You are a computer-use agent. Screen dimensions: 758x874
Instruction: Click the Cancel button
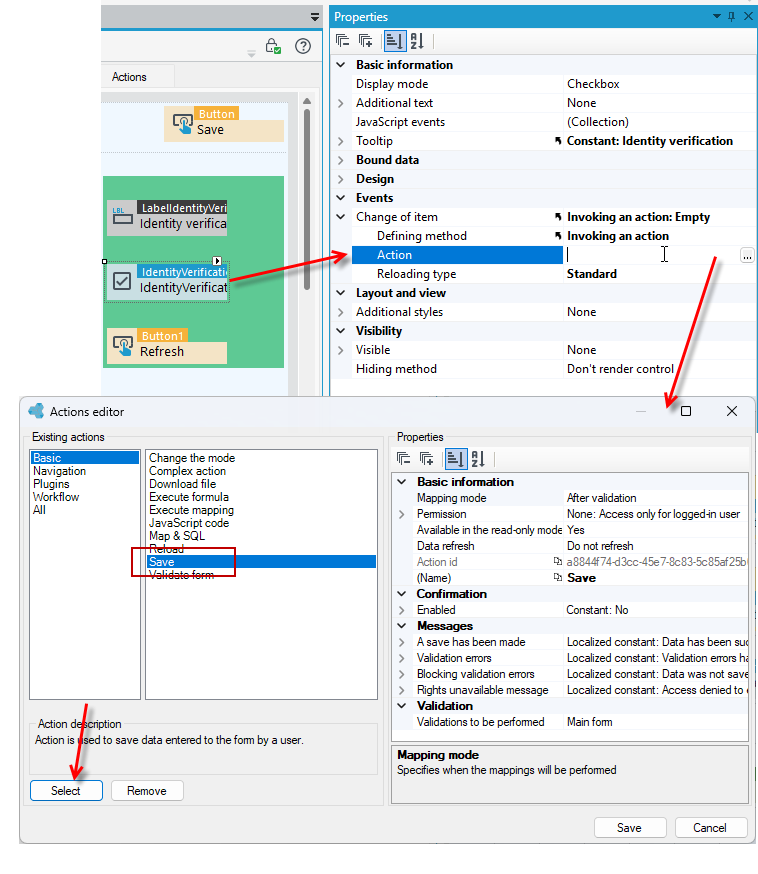click(710, 828)
